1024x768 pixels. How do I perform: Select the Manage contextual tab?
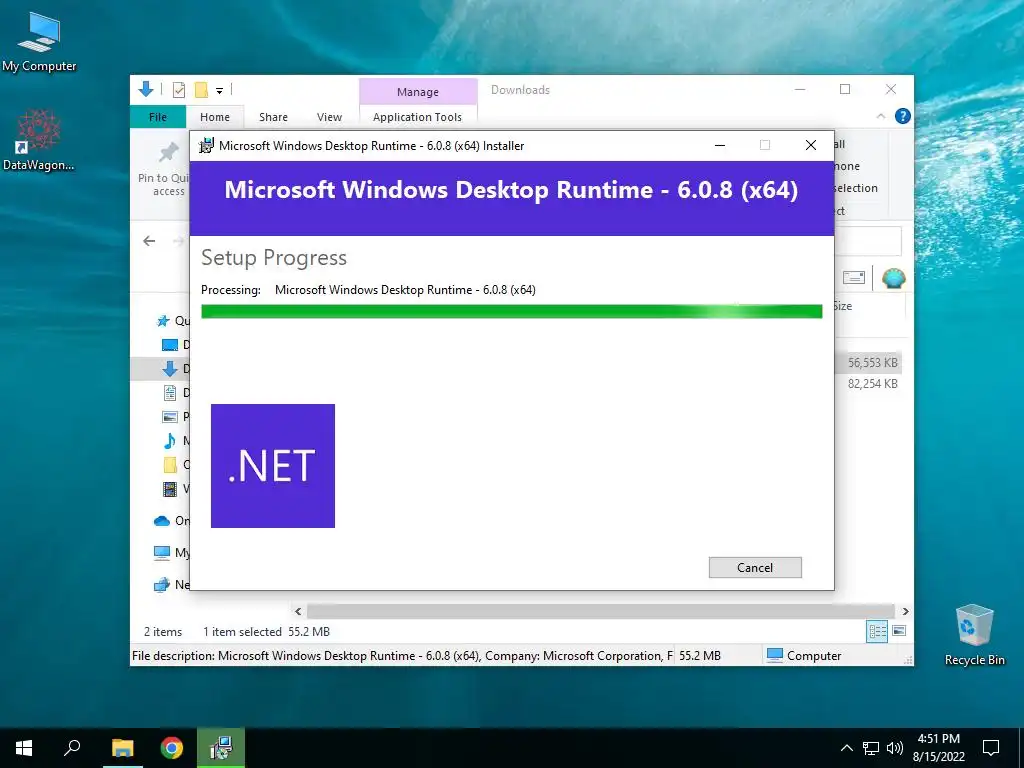[418, 92]
